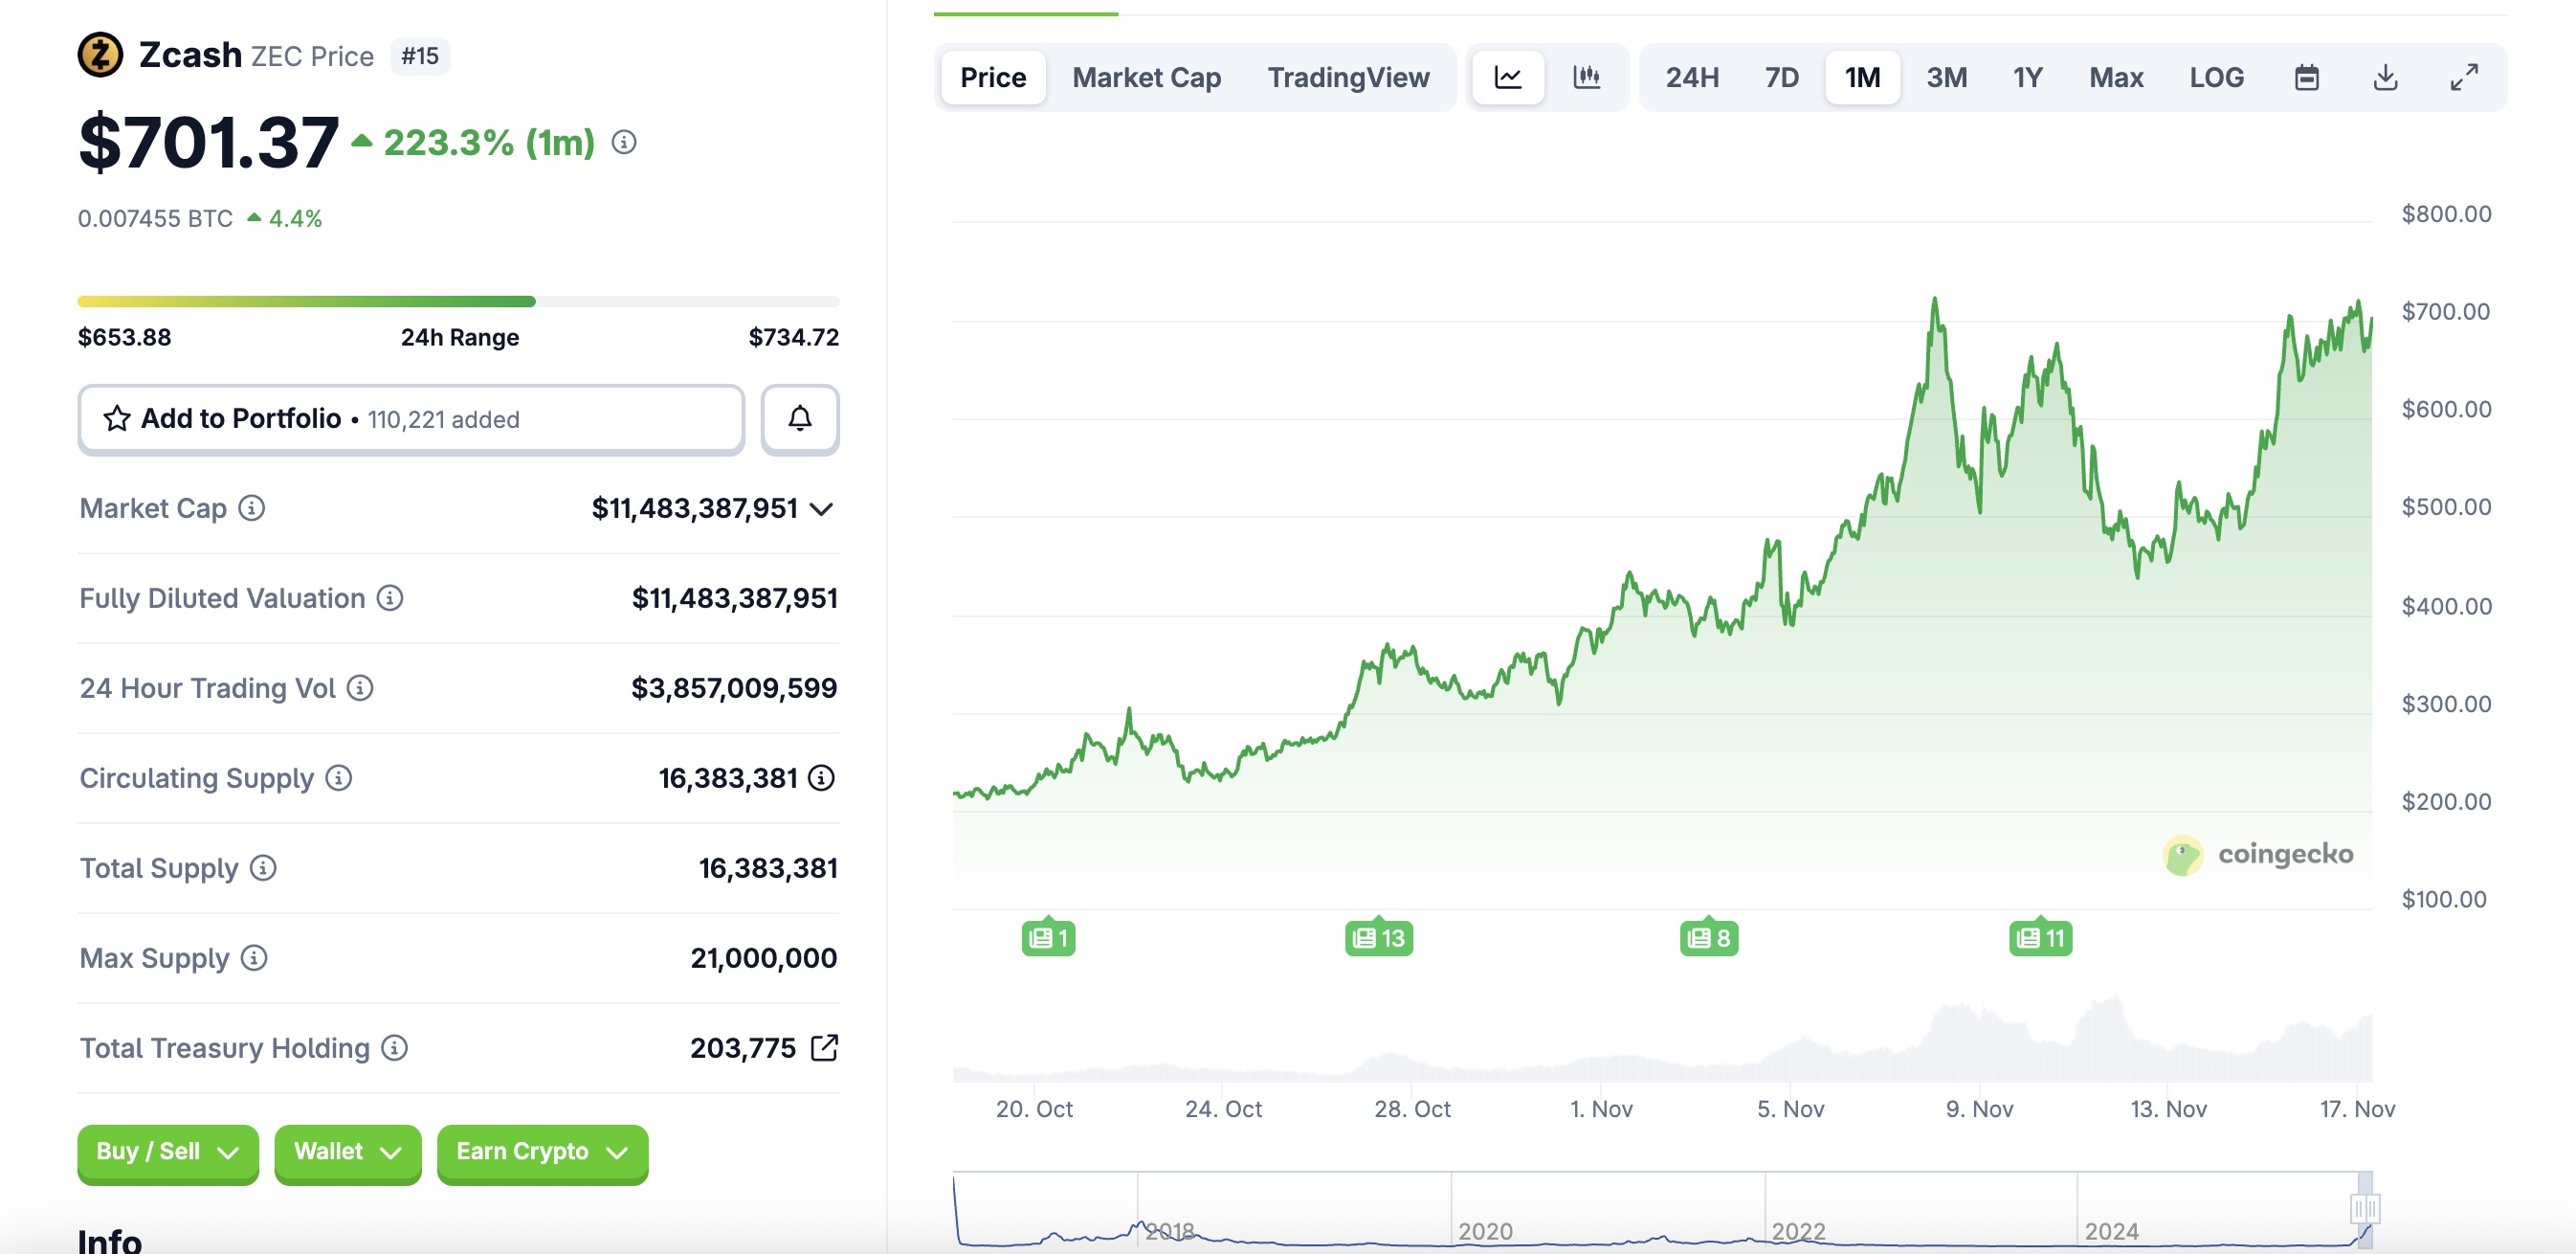The width and height of the screenshot is (2576, 1254).
Task: Add Zcash to your Portfolio
Action: point(240,419)
